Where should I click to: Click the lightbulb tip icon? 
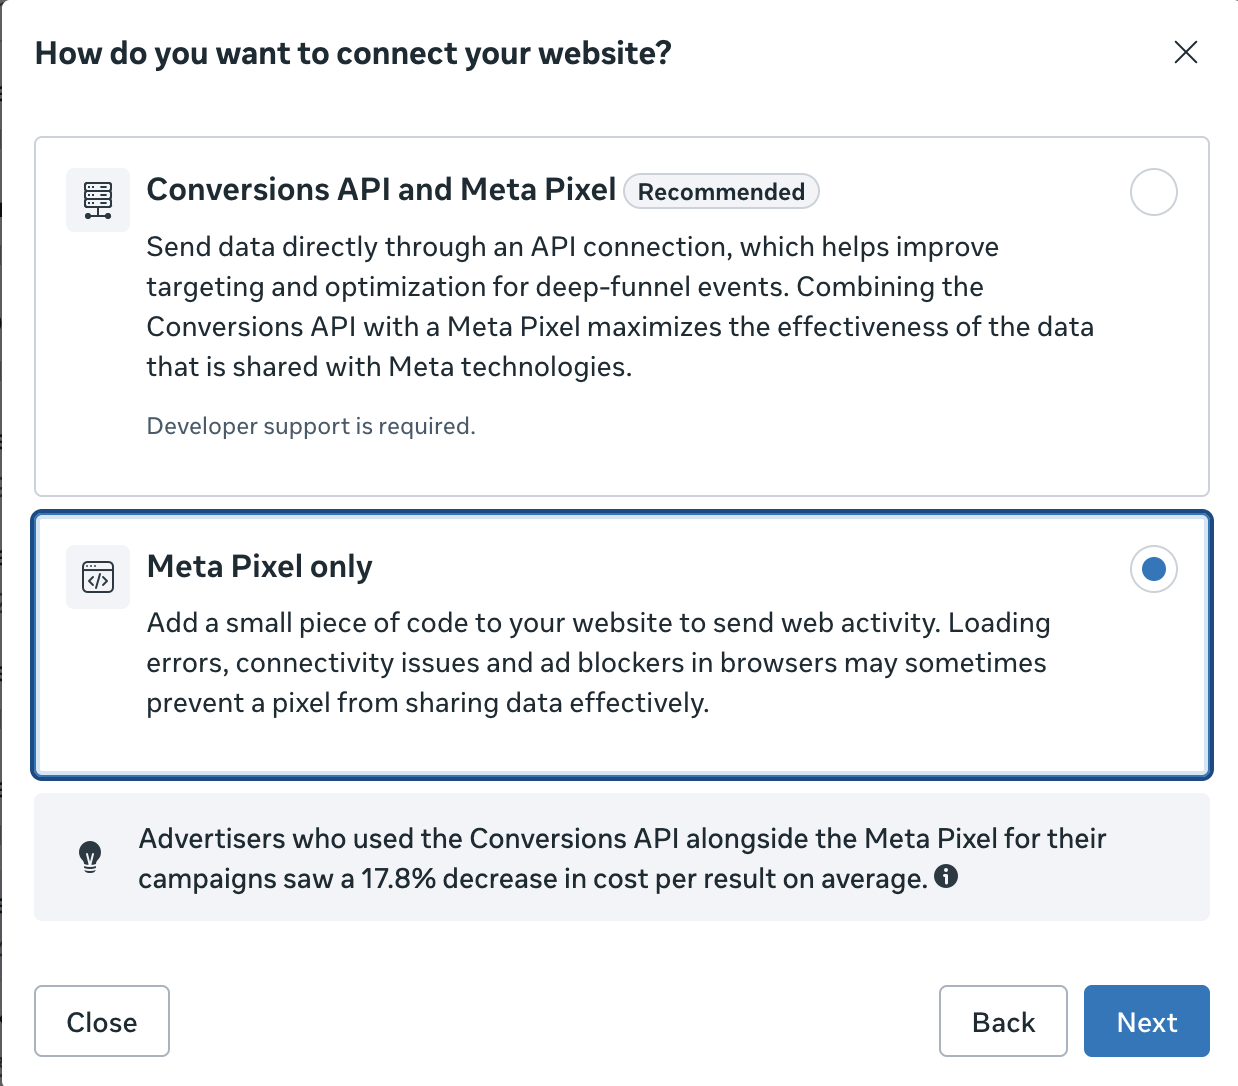point(90,857)
